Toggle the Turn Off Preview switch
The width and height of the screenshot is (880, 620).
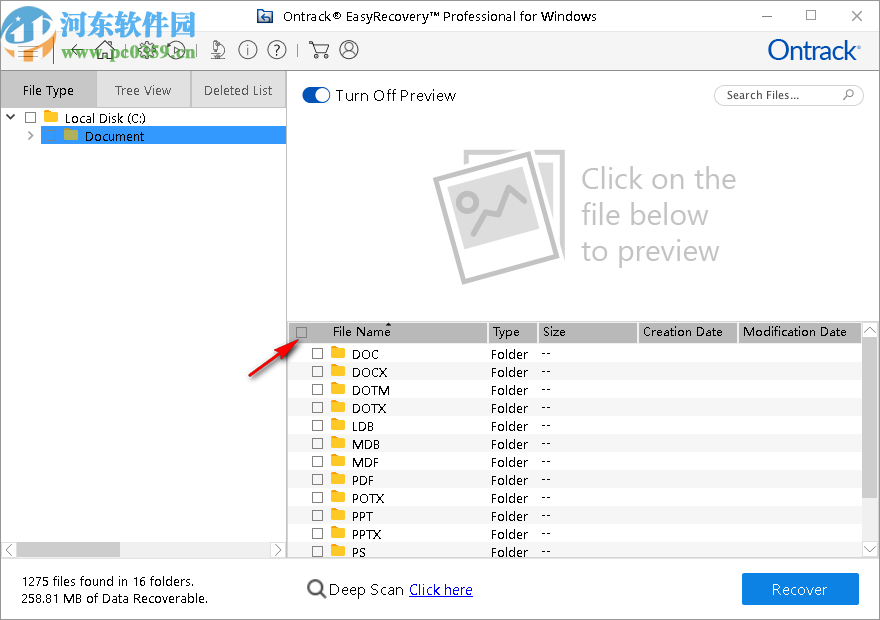[316, 95]
